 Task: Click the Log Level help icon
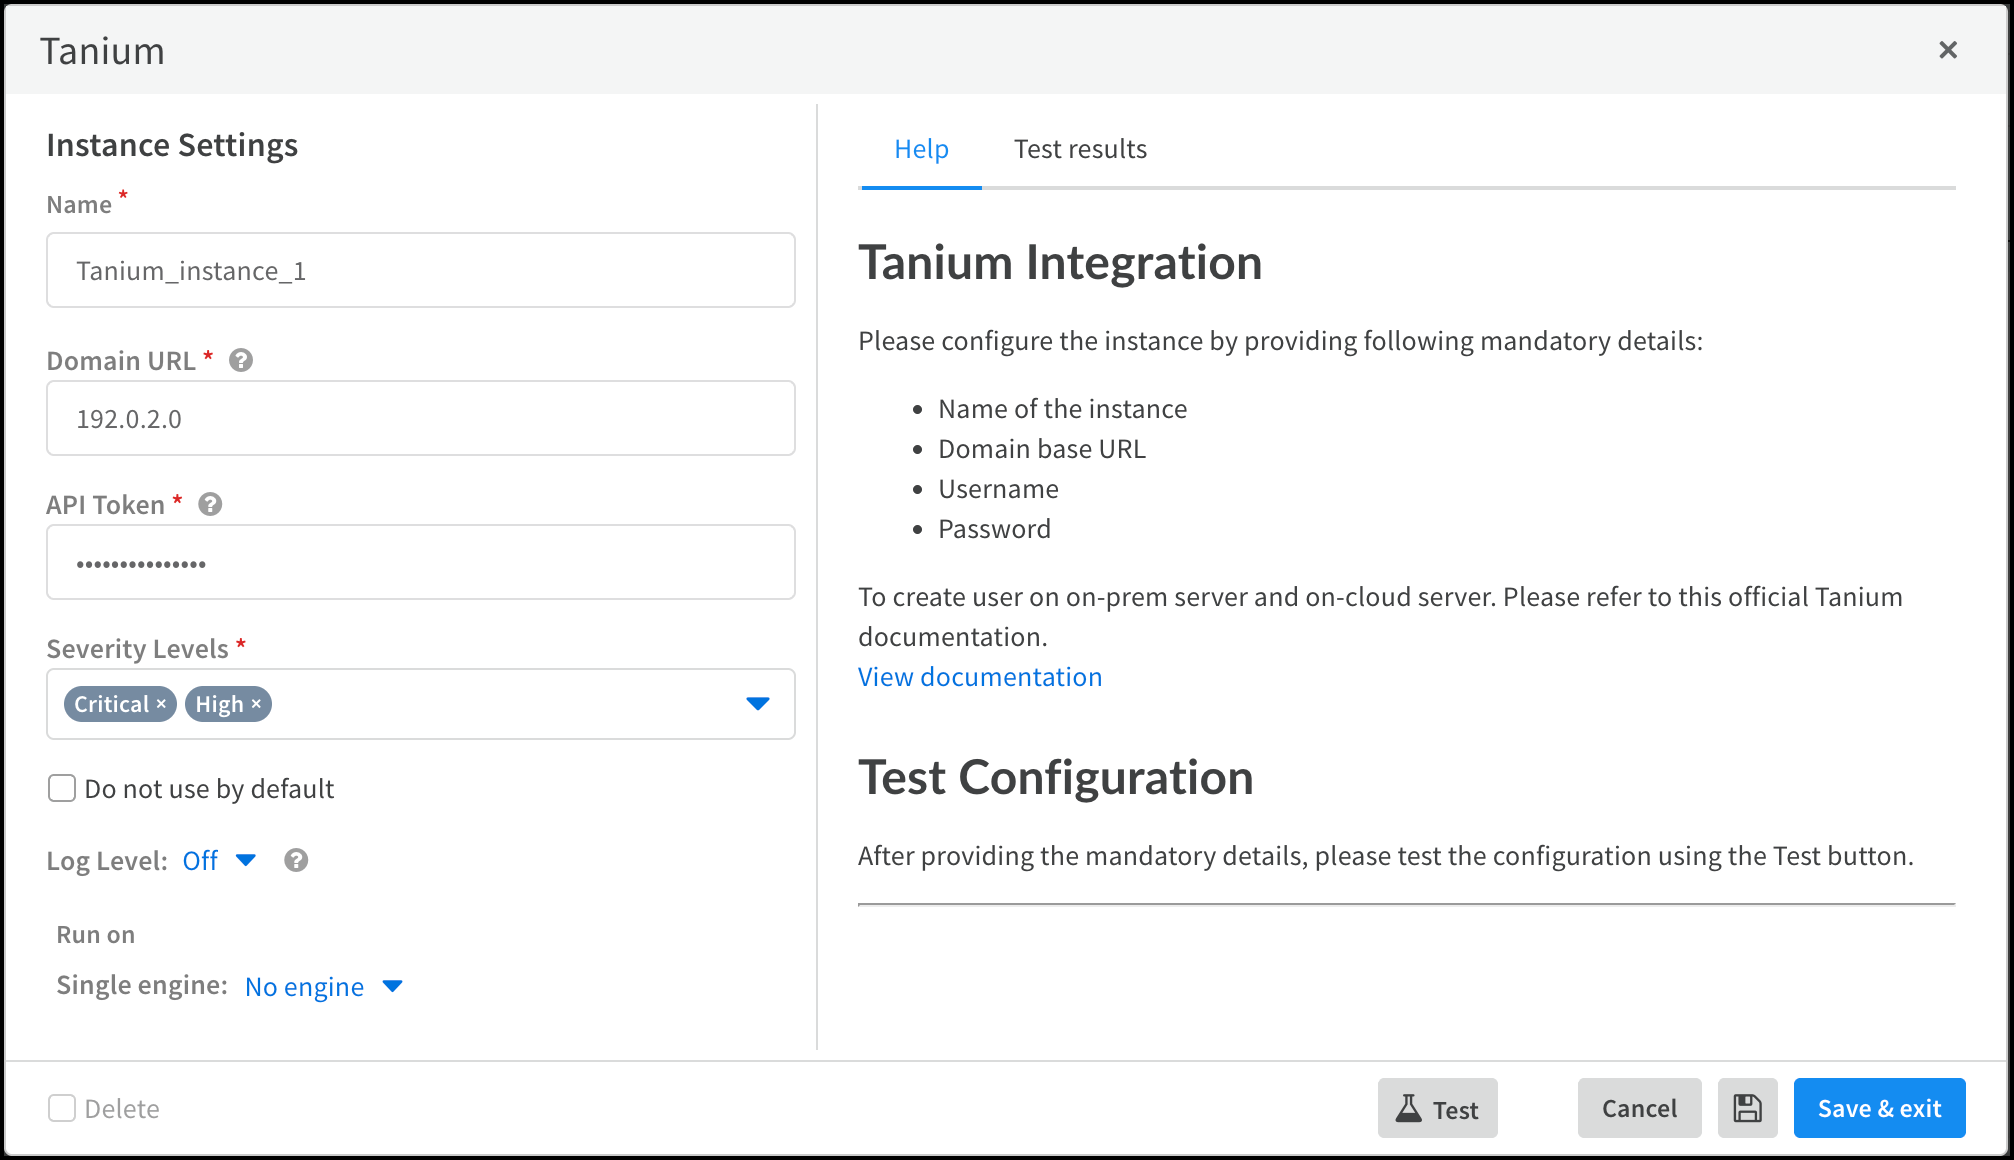[x=296, y=860]
